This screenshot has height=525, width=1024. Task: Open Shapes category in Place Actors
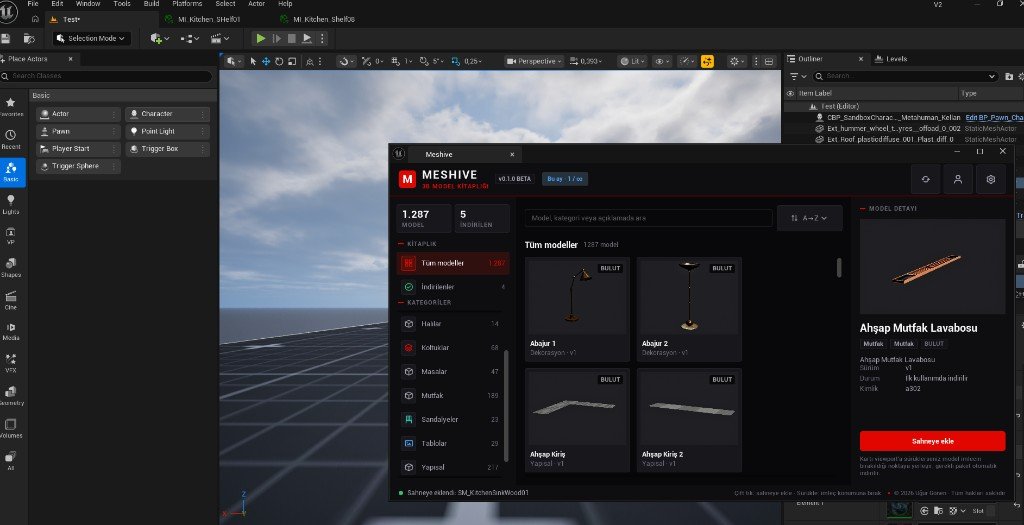tap(11, 268)
